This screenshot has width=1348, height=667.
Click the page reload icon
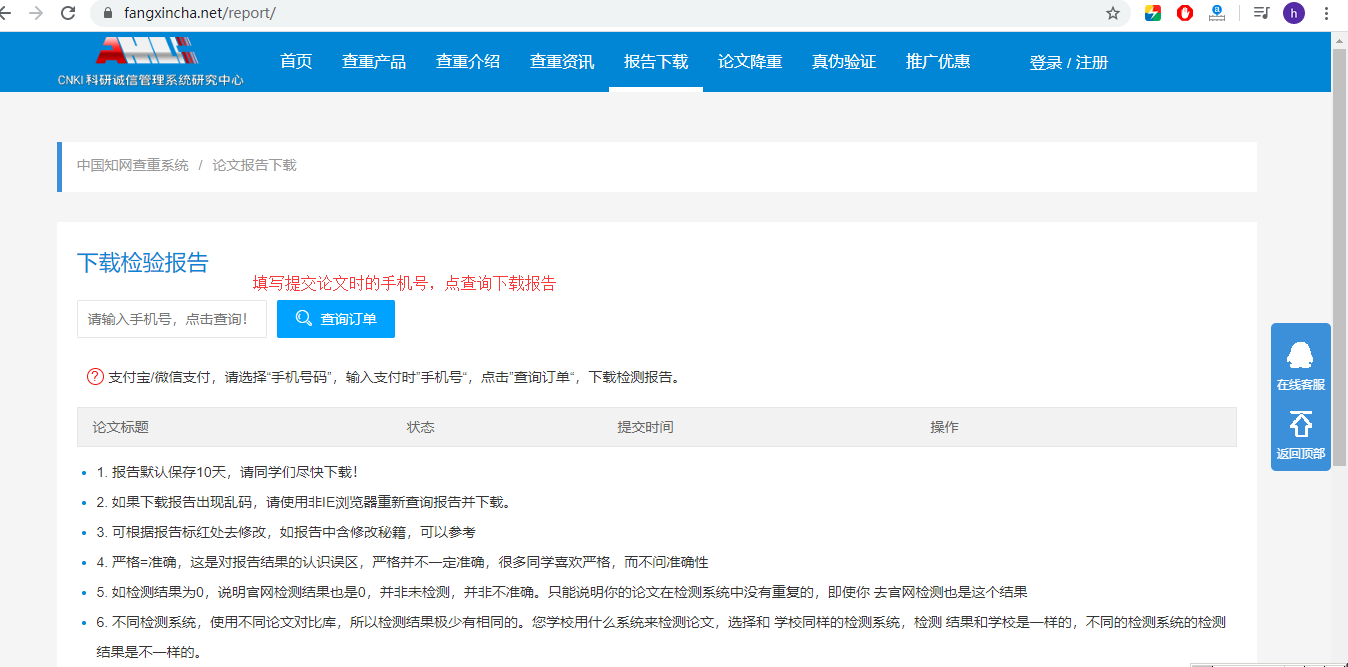66,15
